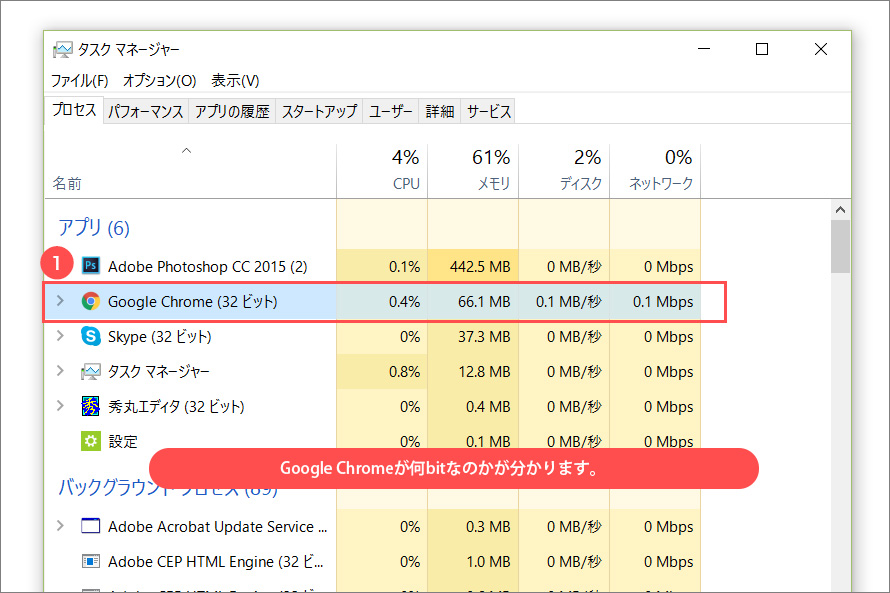This screenshot has width=890, height=593.
Task: Click 秀丸エディタ's 0.4 MB memory value
Action: tap(488, 406)
